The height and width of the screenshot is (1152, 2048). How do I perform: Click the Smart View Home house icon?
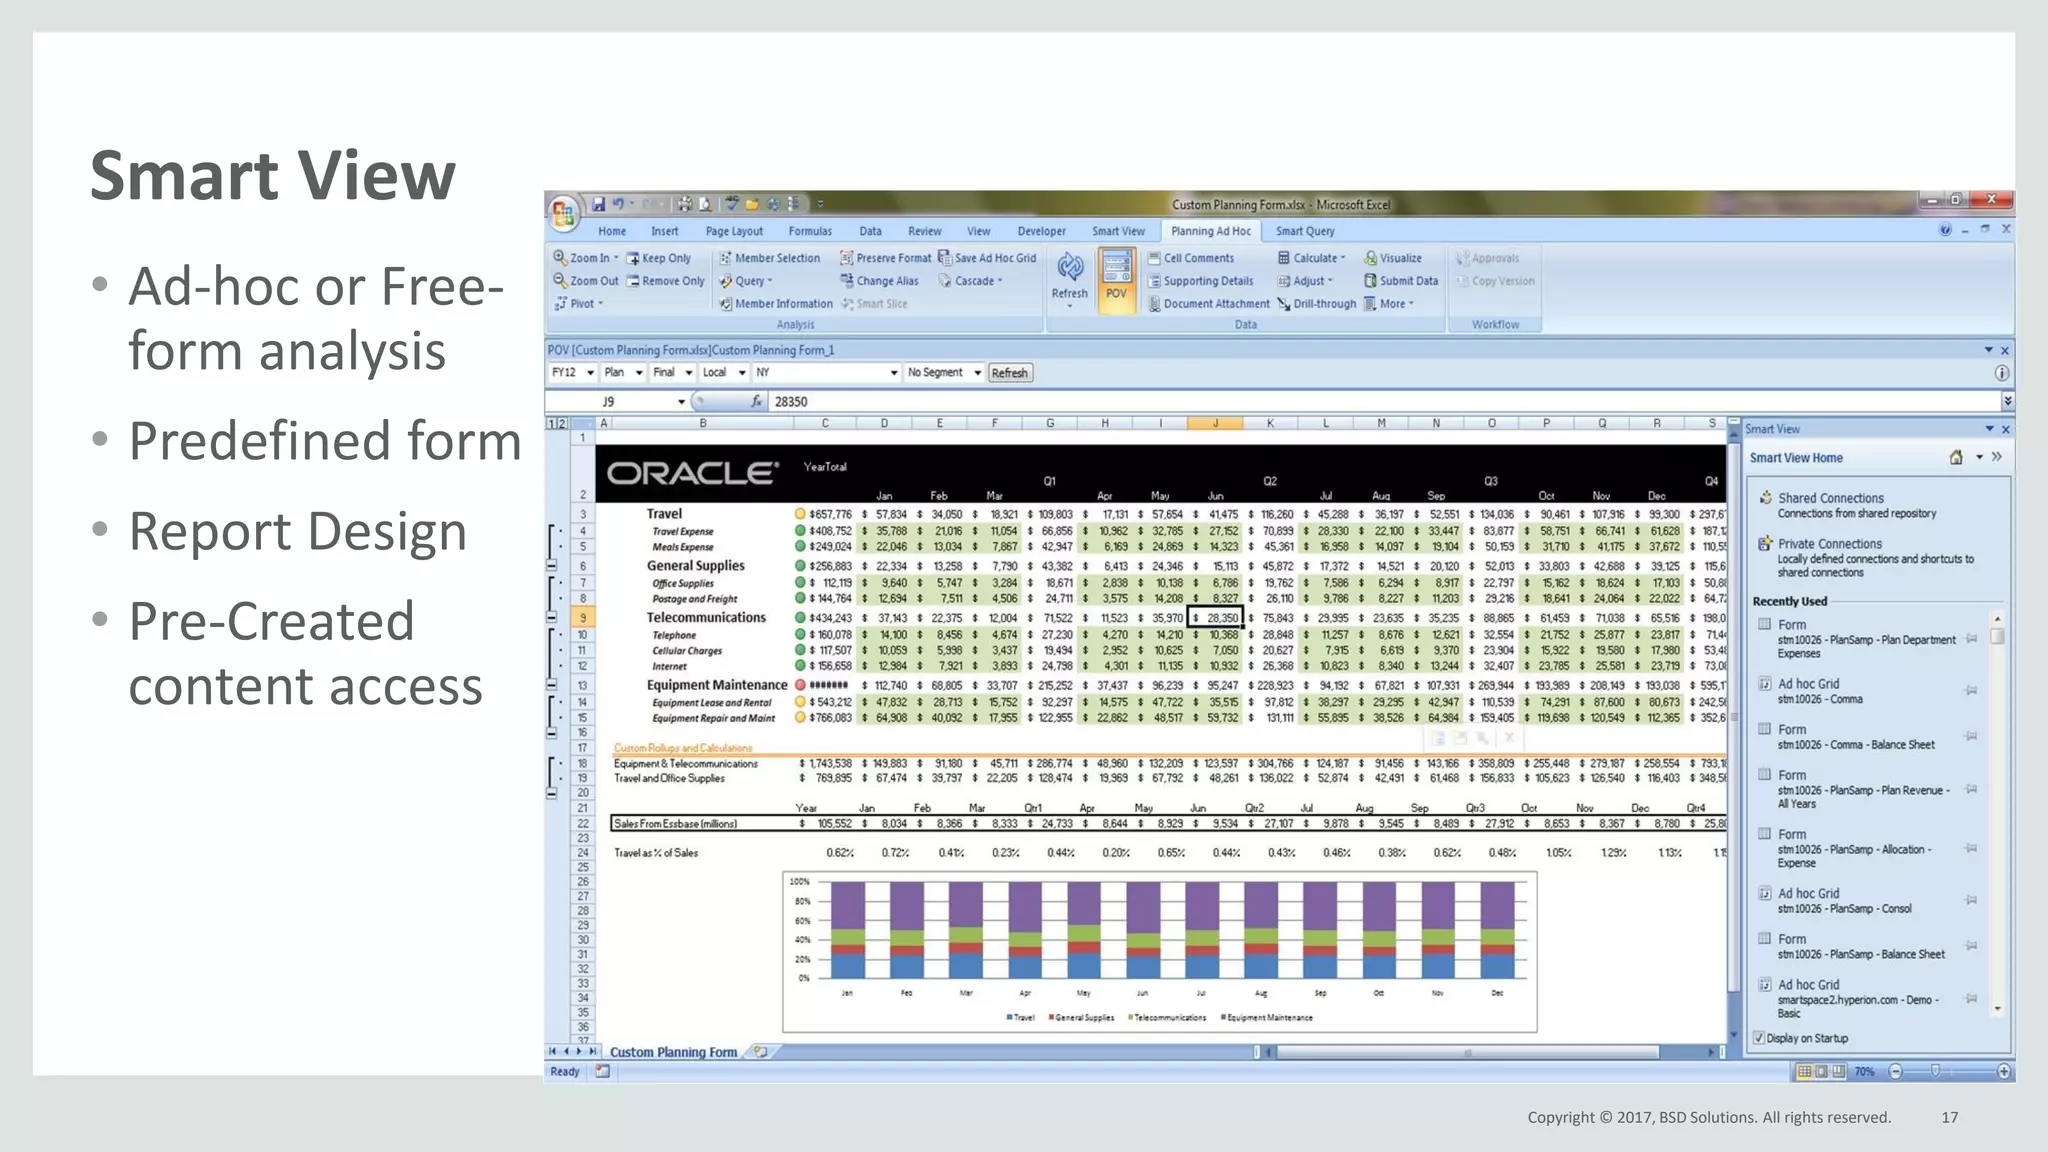[1955, 458]
